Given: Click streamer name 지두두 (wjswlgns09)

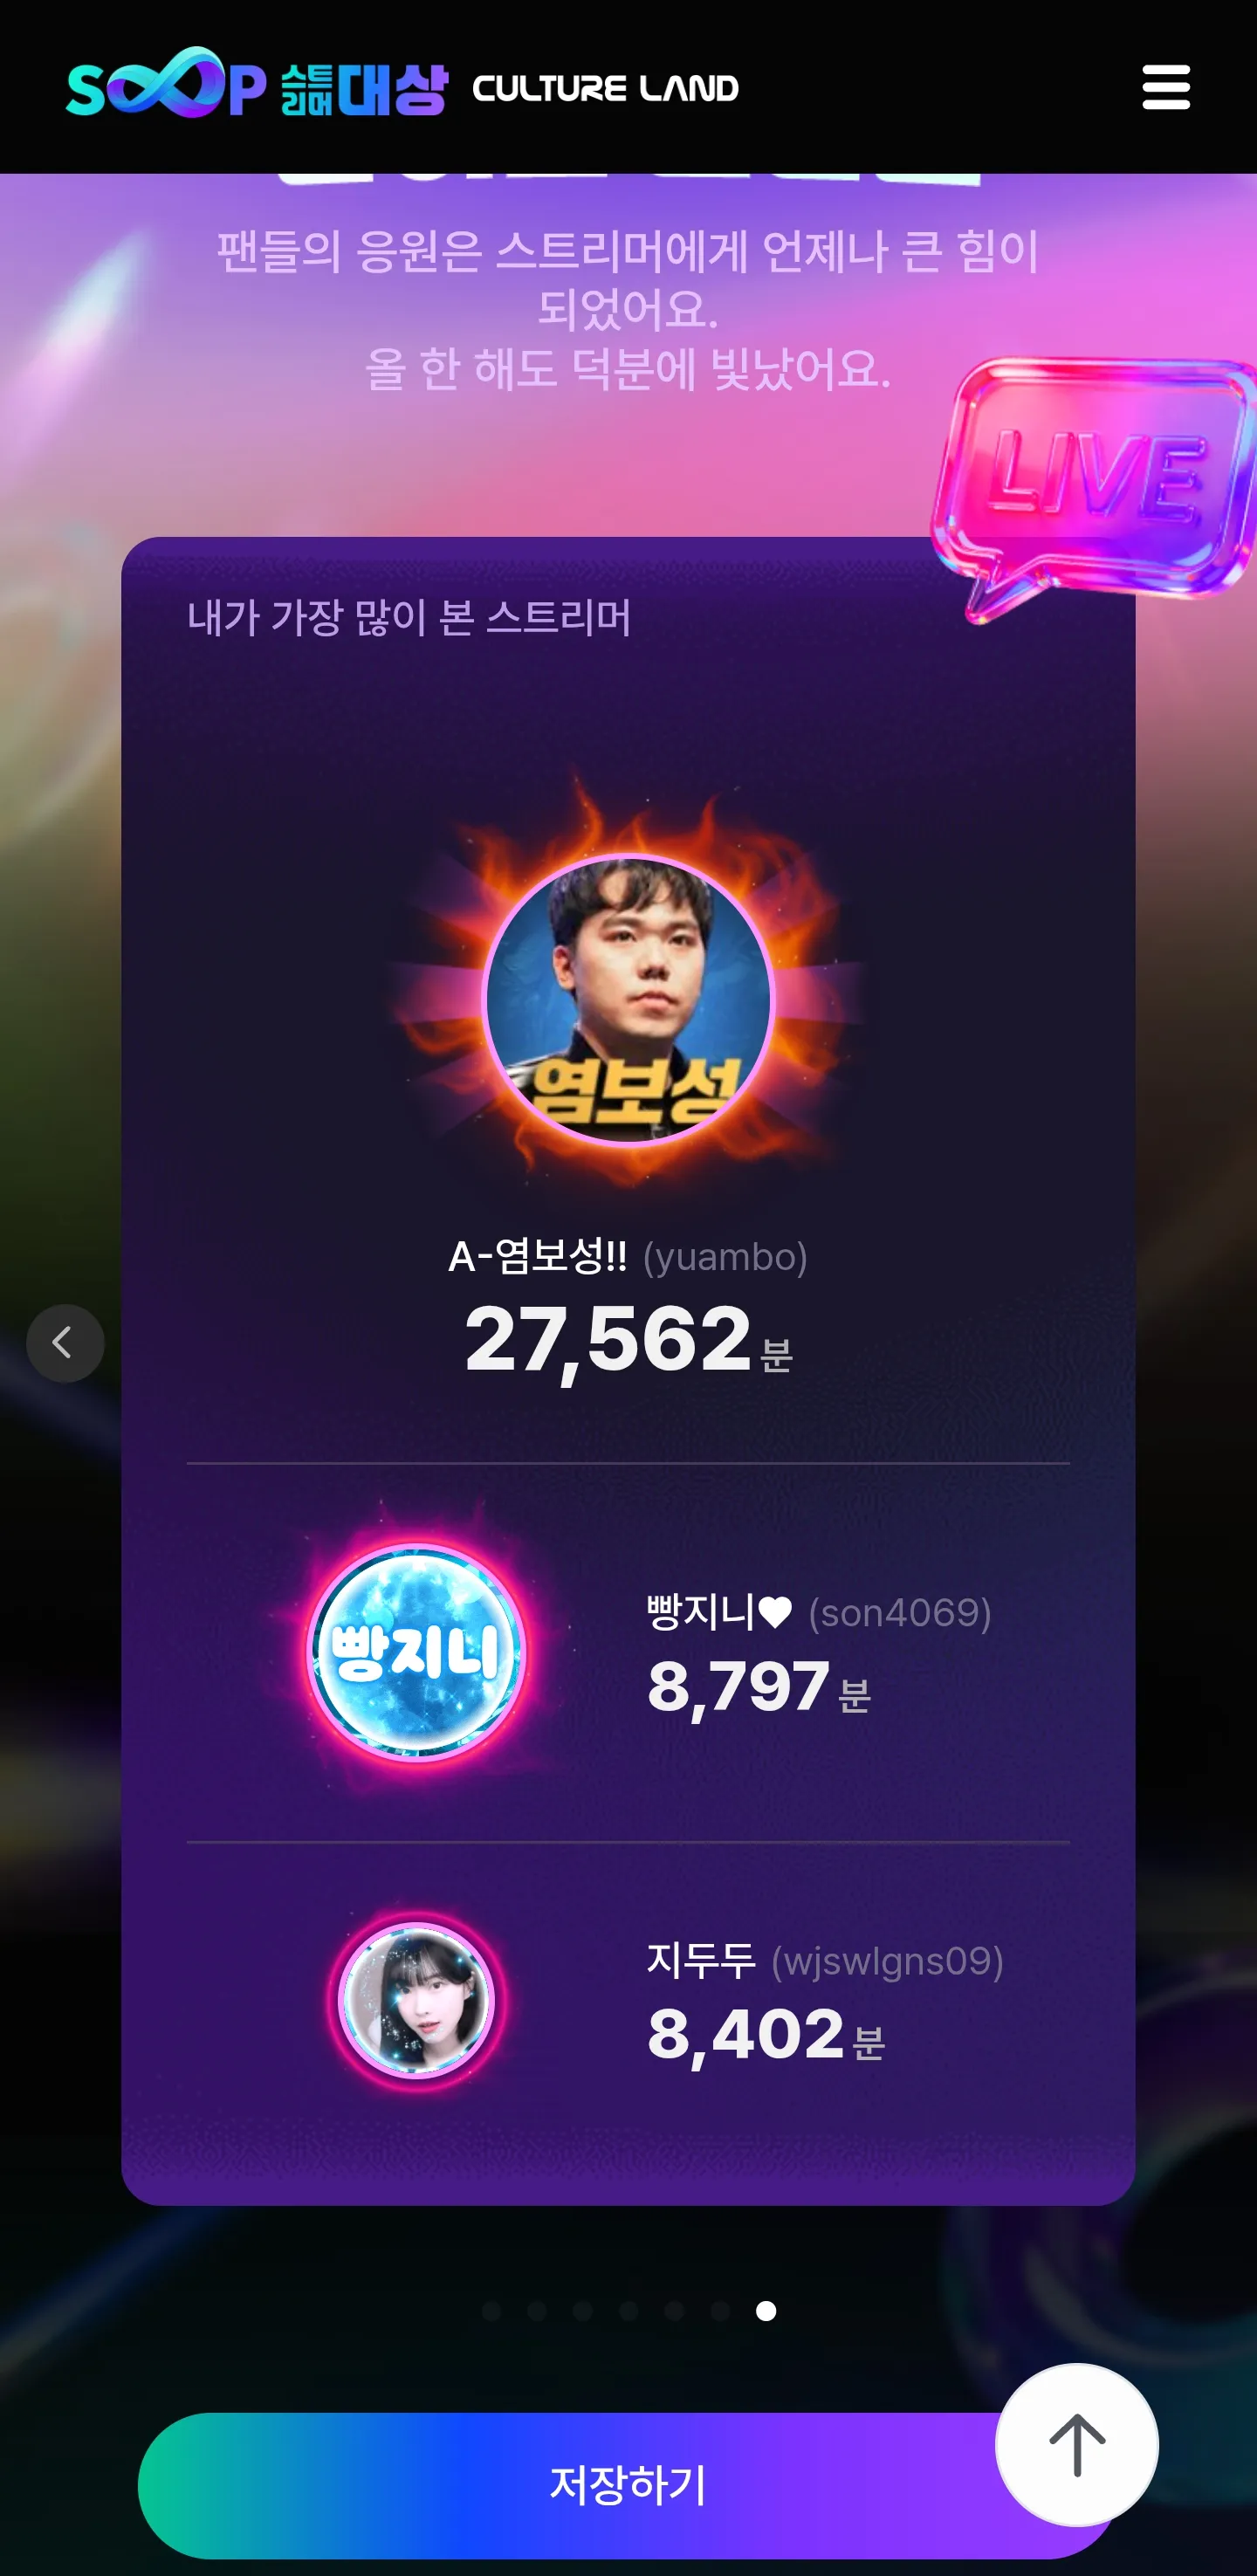Looking at the screenshot, I should point(825,1960).
